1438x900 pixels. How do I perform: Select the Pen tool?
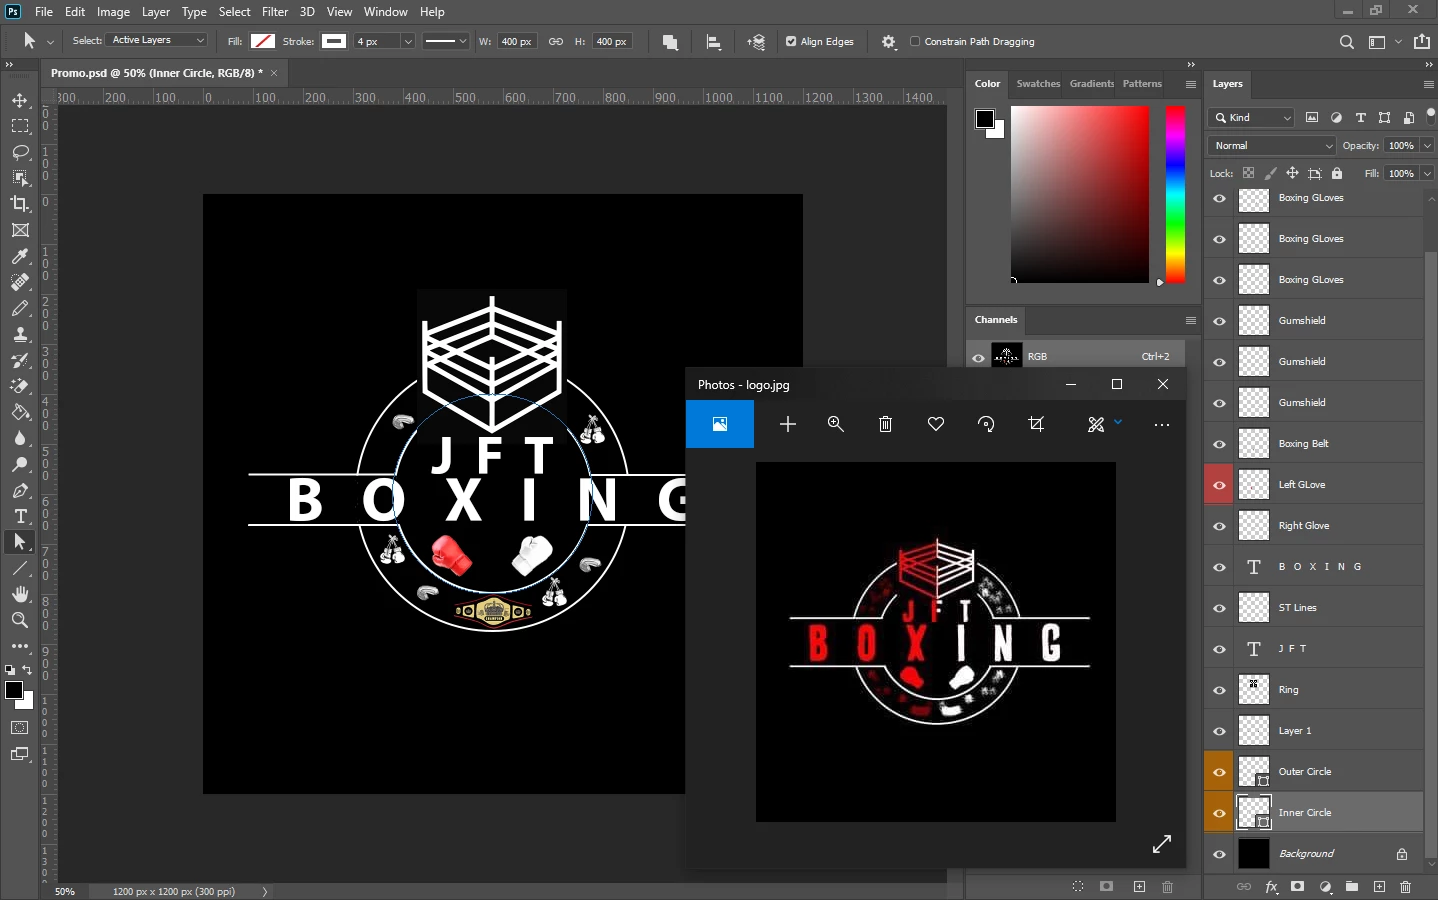pyautogui.click(x=20, y=490)
